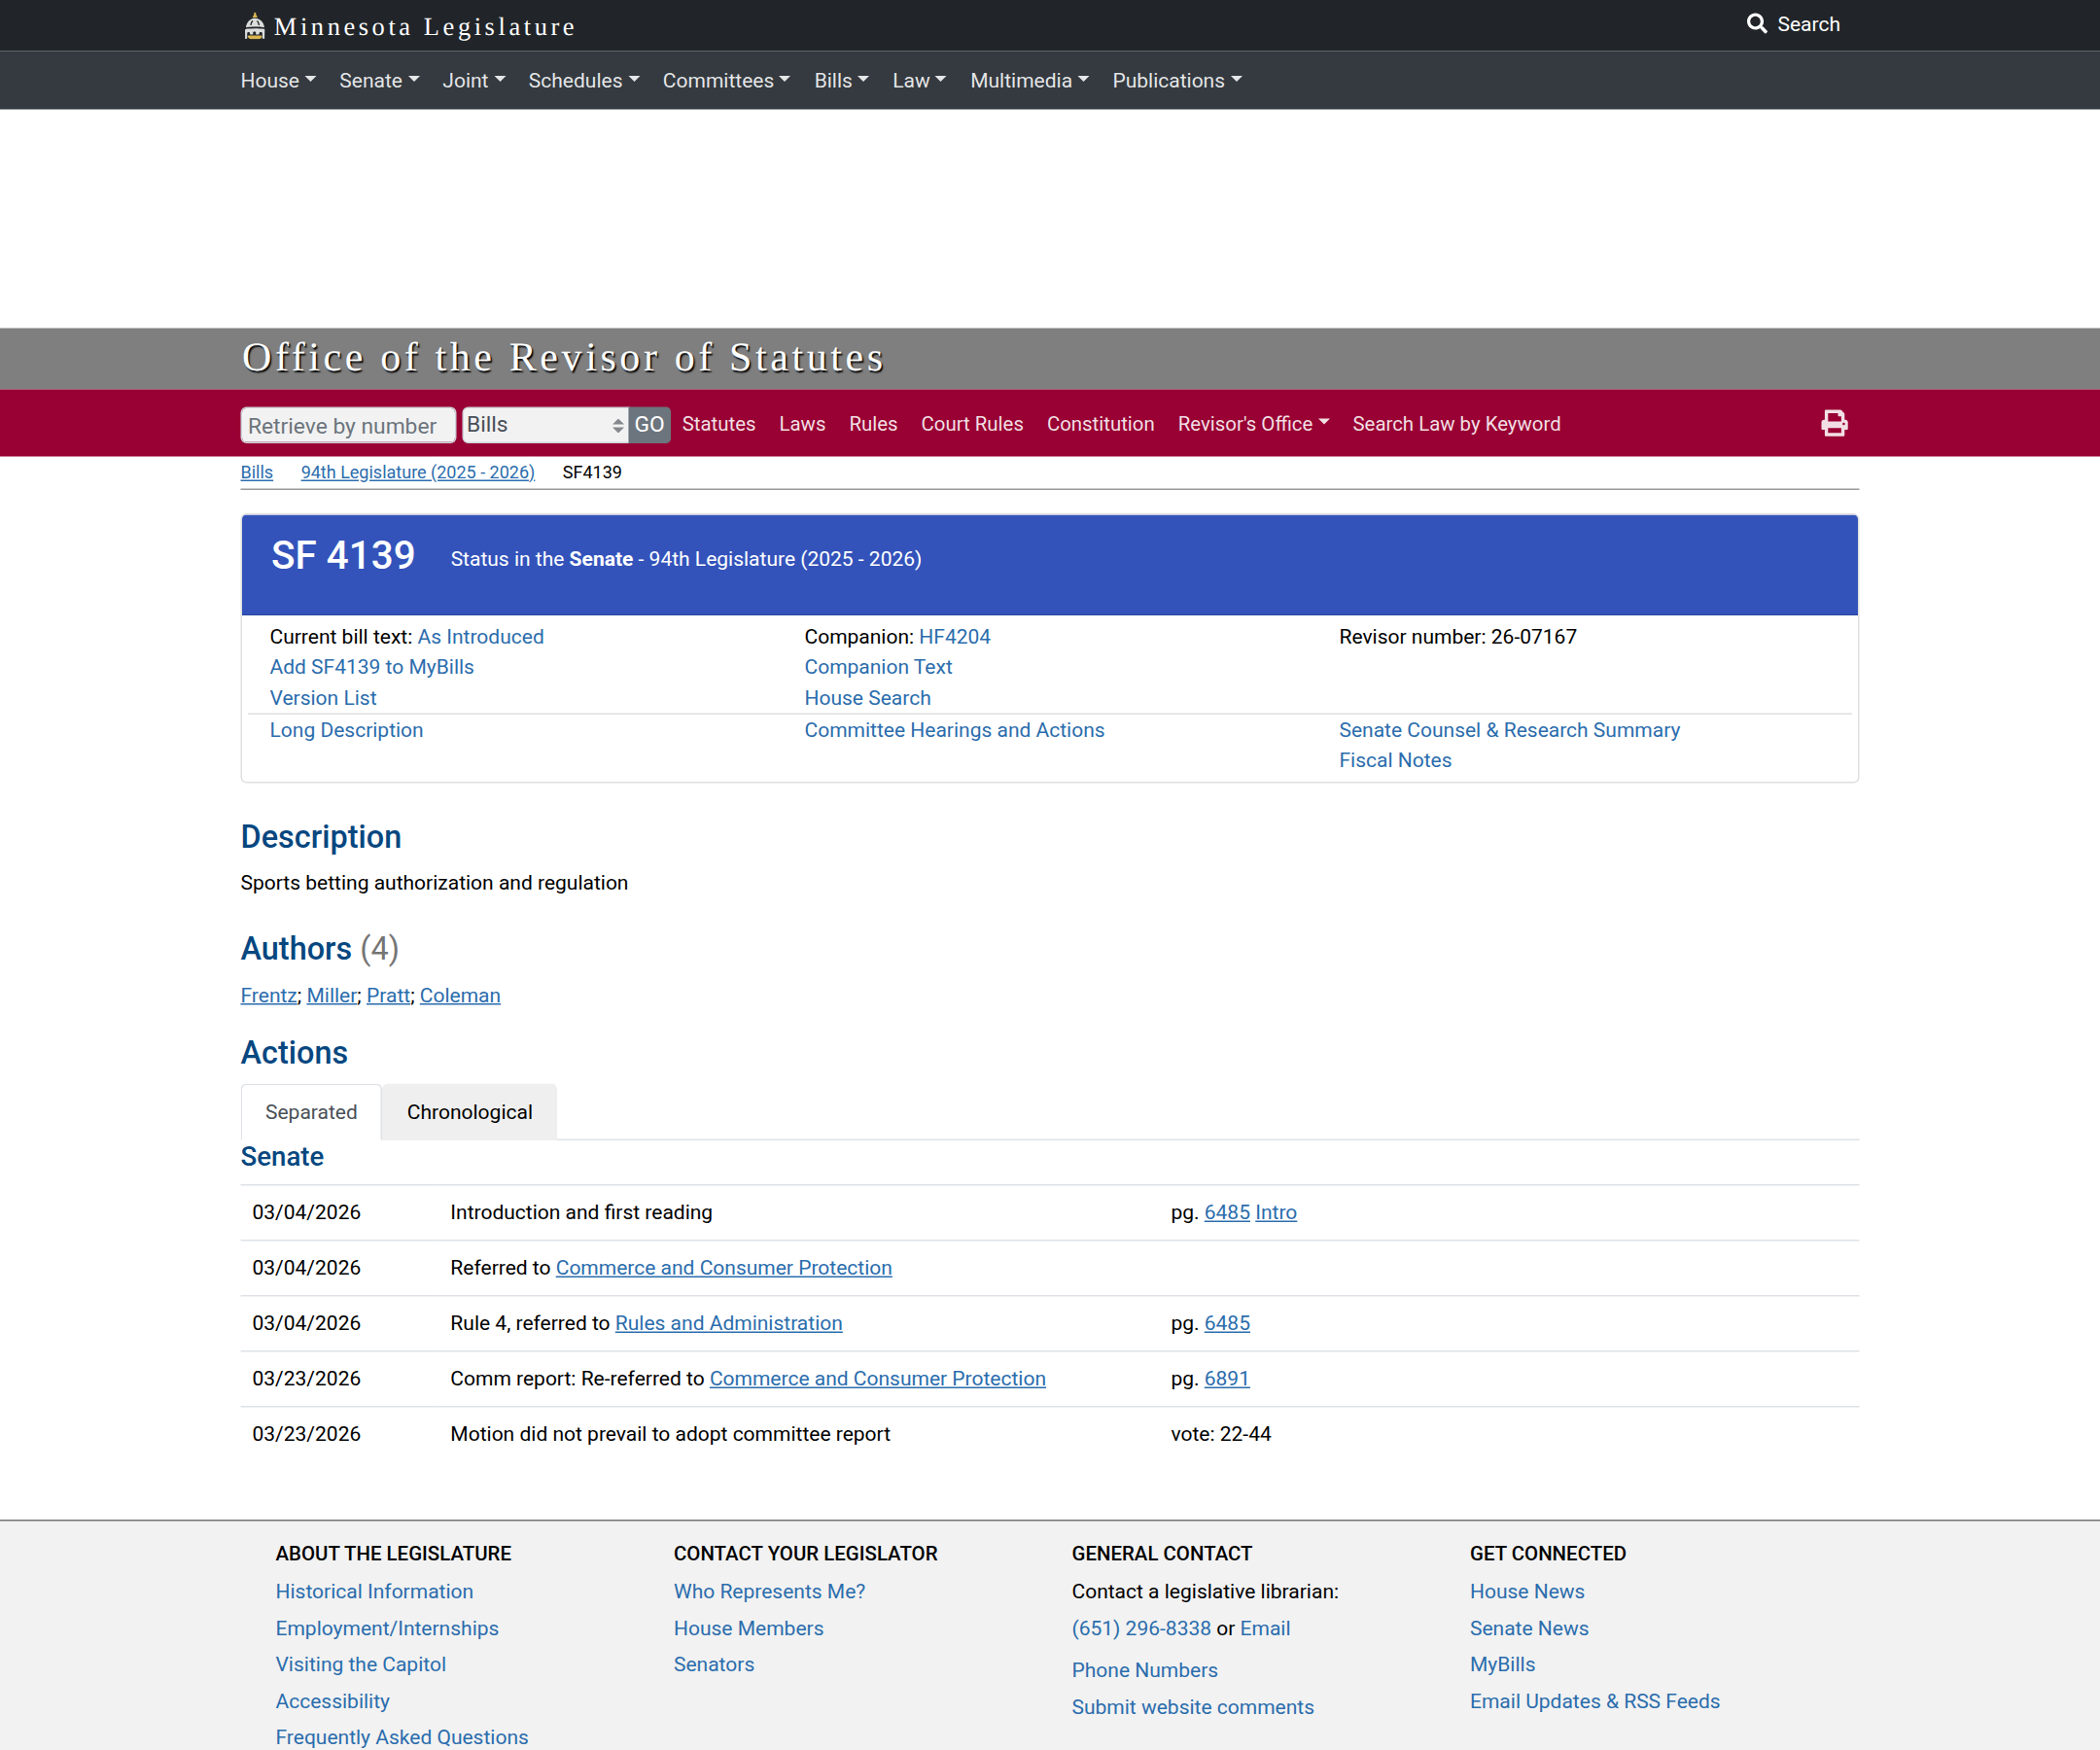Open author Coleman's page
The image size is (2100, 1750).
click(460, 994)
